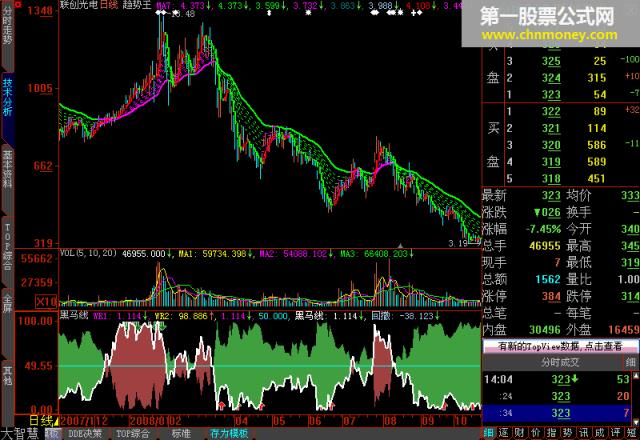Click the buy level 5 price 318
Viewport: 640px width, 440px height.
pyautogui.click(x=551, y=178)
